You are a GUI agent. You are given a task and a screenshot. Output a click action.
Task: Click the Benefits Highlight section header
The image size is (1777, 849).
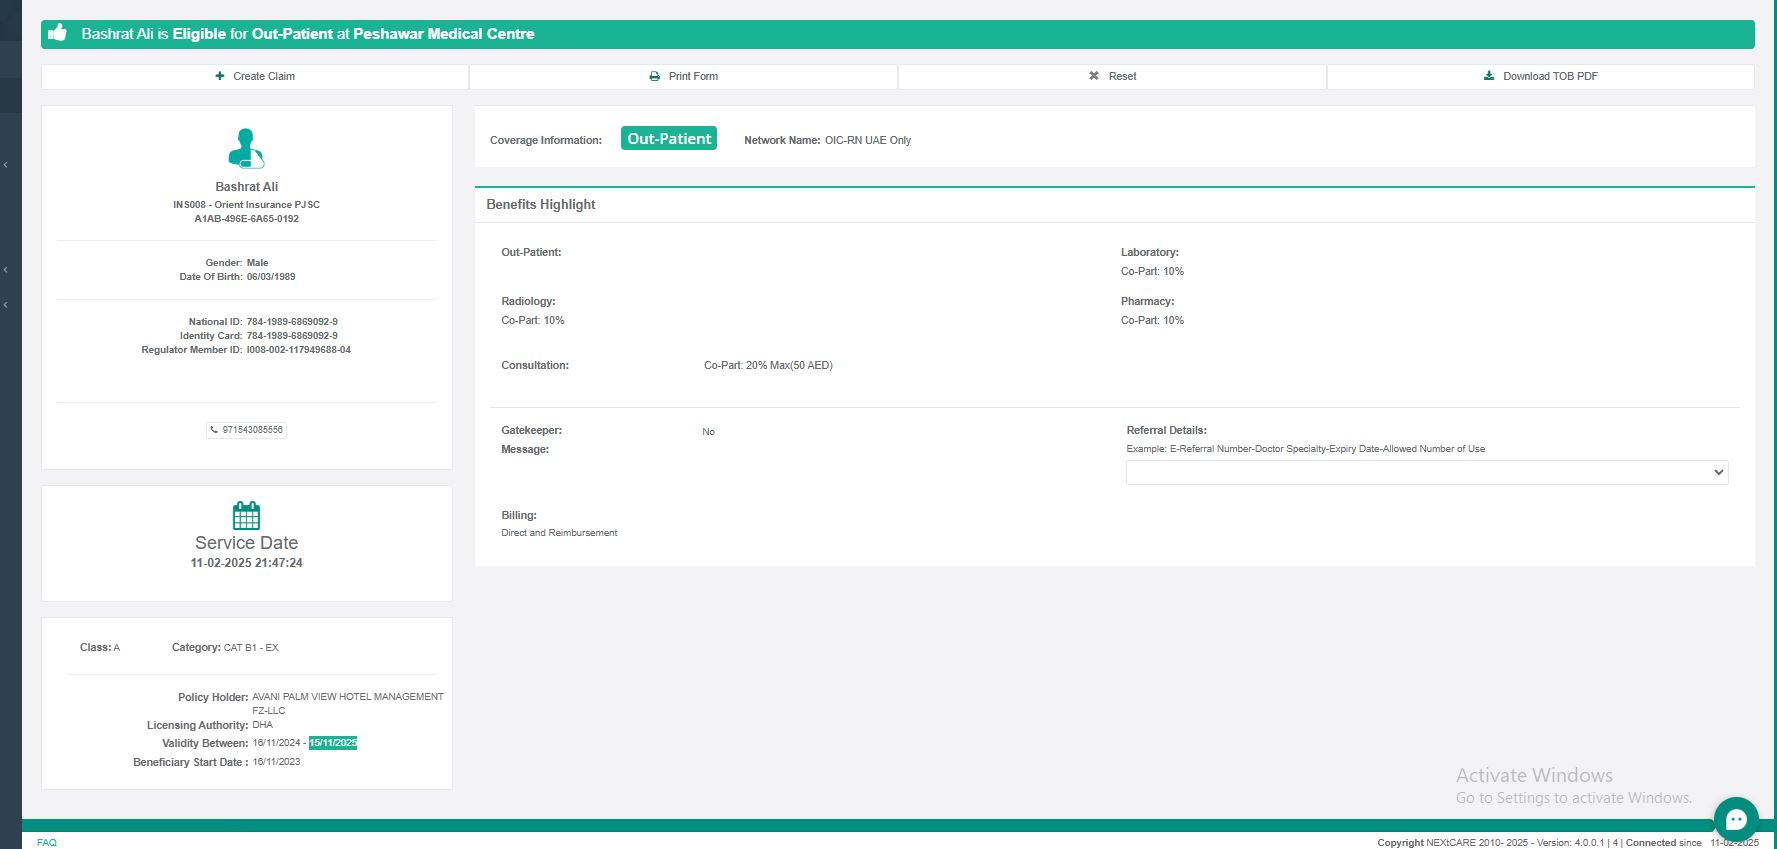(541, 204)
